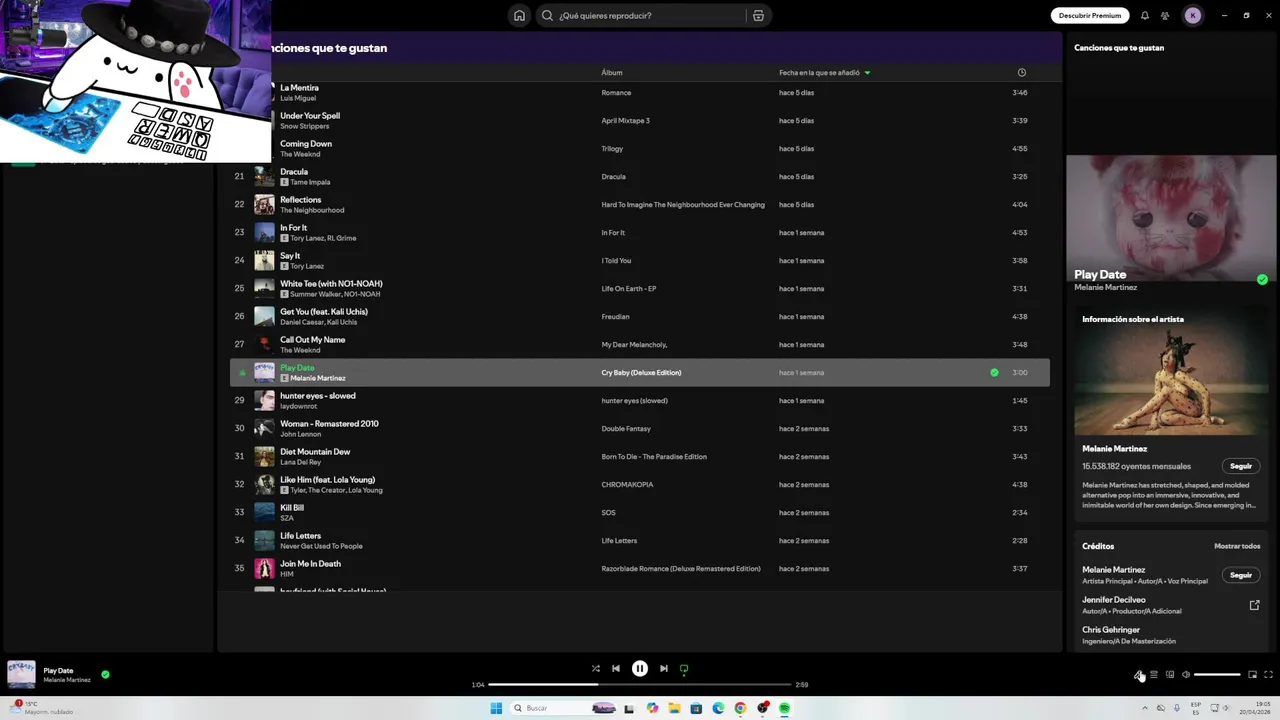Click the clock duration column header
This screenshot has height=720, width=1280.
tap(1021, 72)
